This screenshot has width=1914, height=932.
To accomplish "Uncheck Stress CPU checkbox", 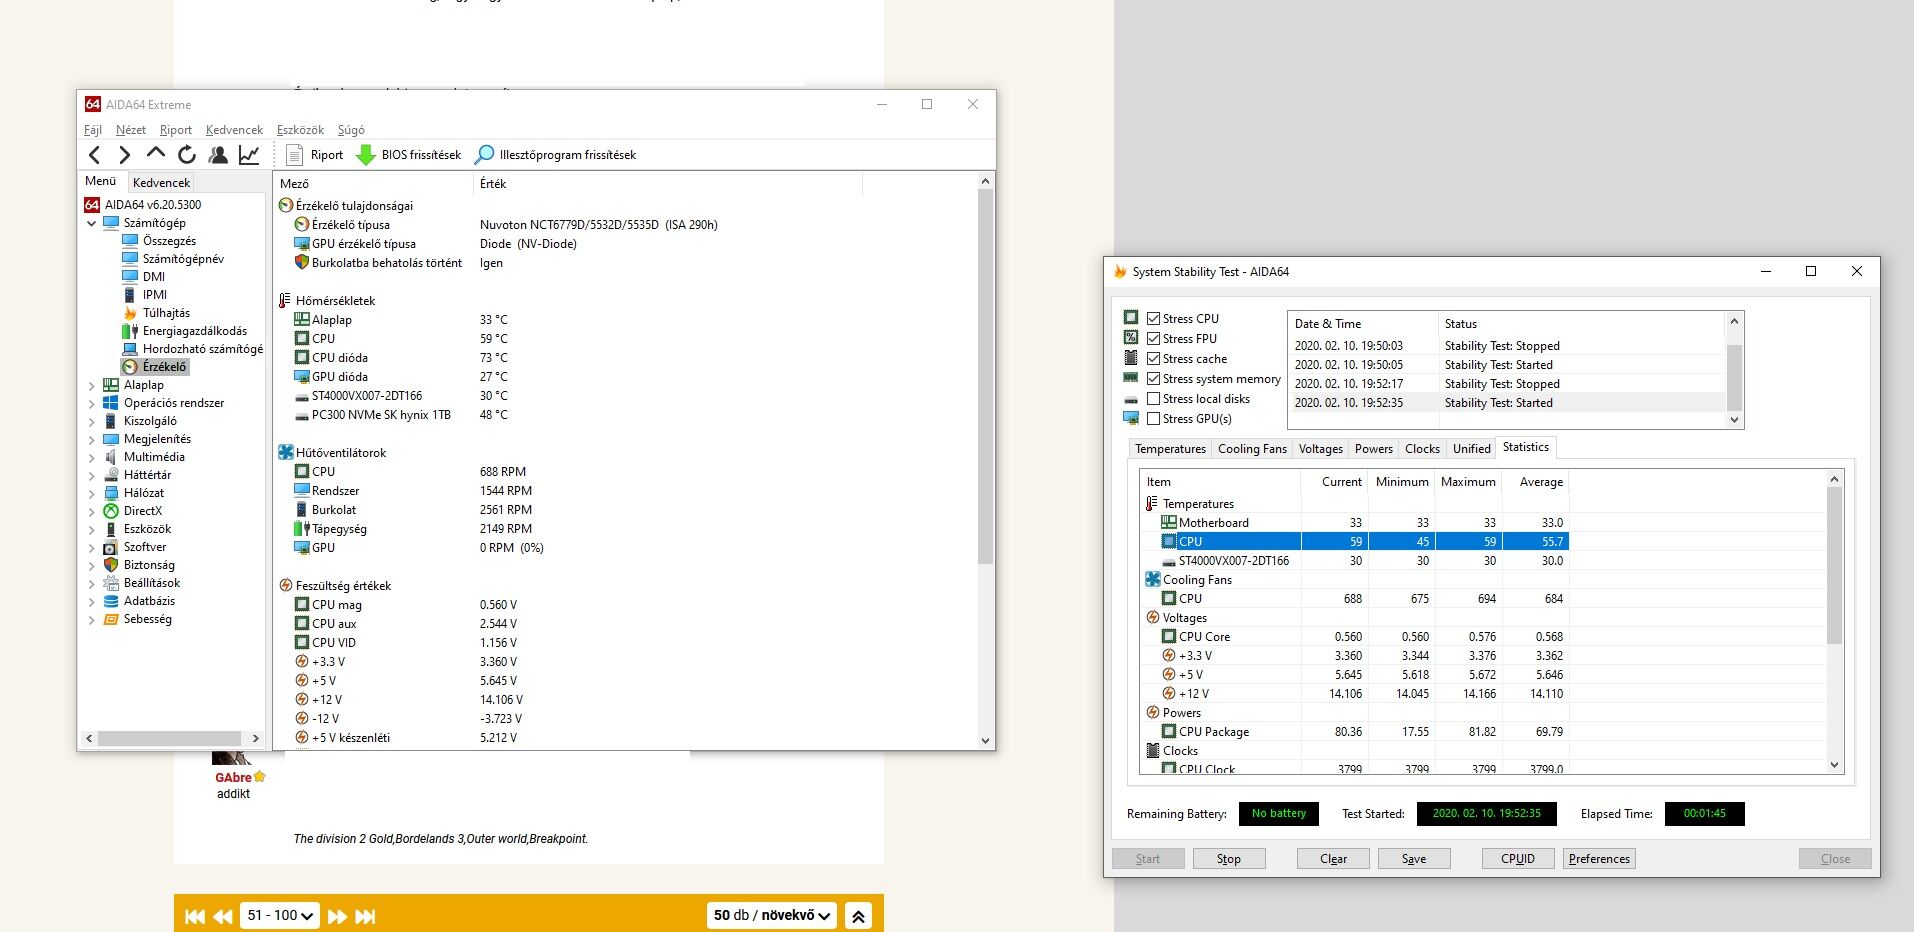I will (1154, 319).
